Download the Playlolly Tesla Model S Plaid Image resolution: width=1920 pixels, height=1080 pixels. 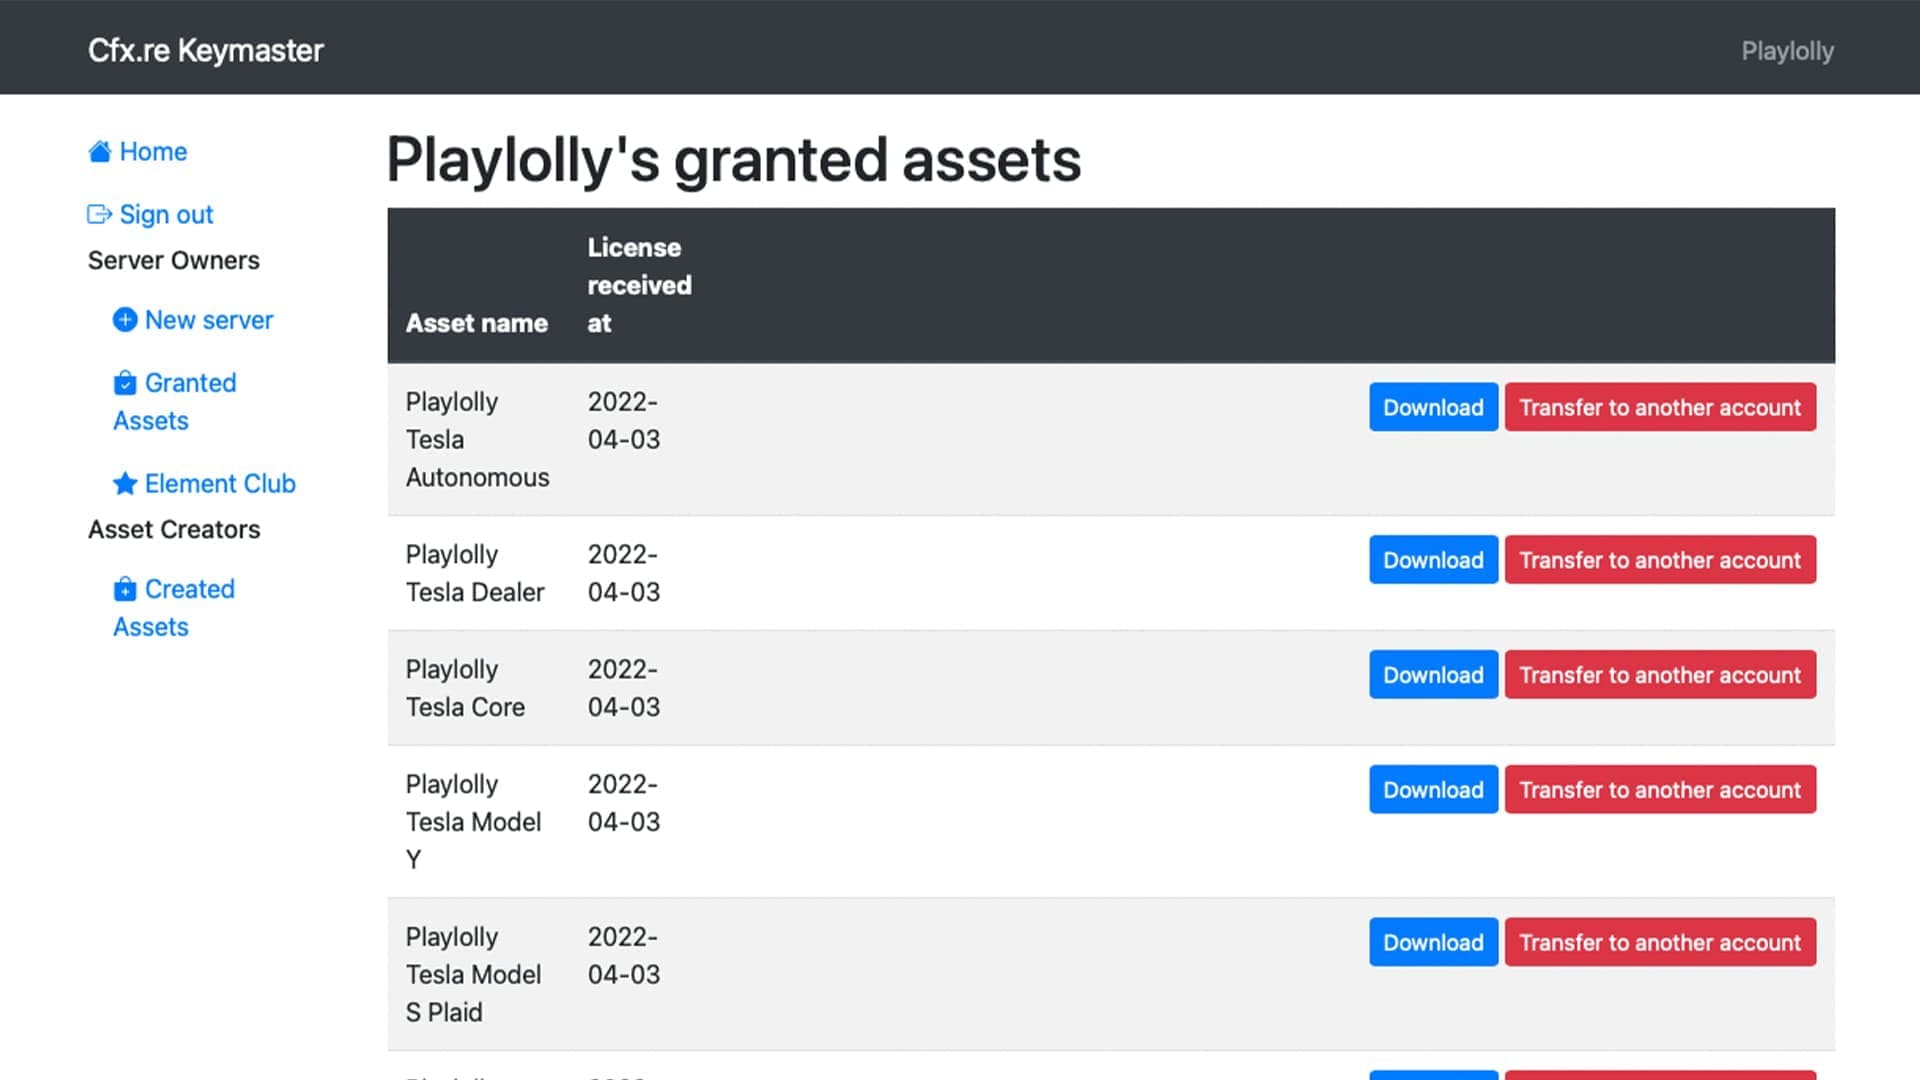(1433, 942)
